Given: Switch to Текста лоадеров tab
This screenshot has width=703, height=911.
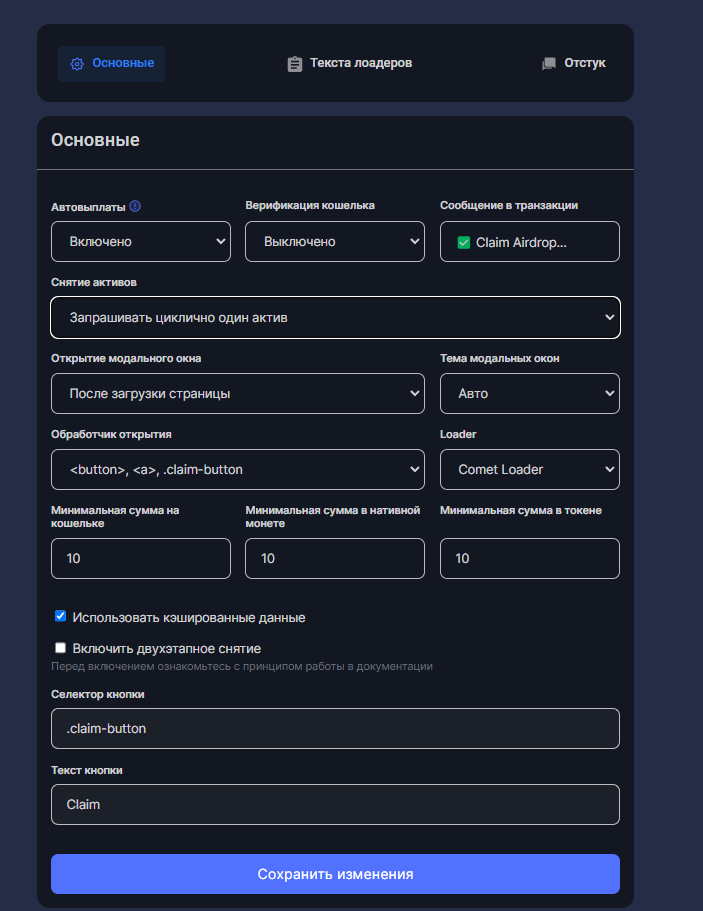Looking at the screenshot, I should (x=349, y=64).
